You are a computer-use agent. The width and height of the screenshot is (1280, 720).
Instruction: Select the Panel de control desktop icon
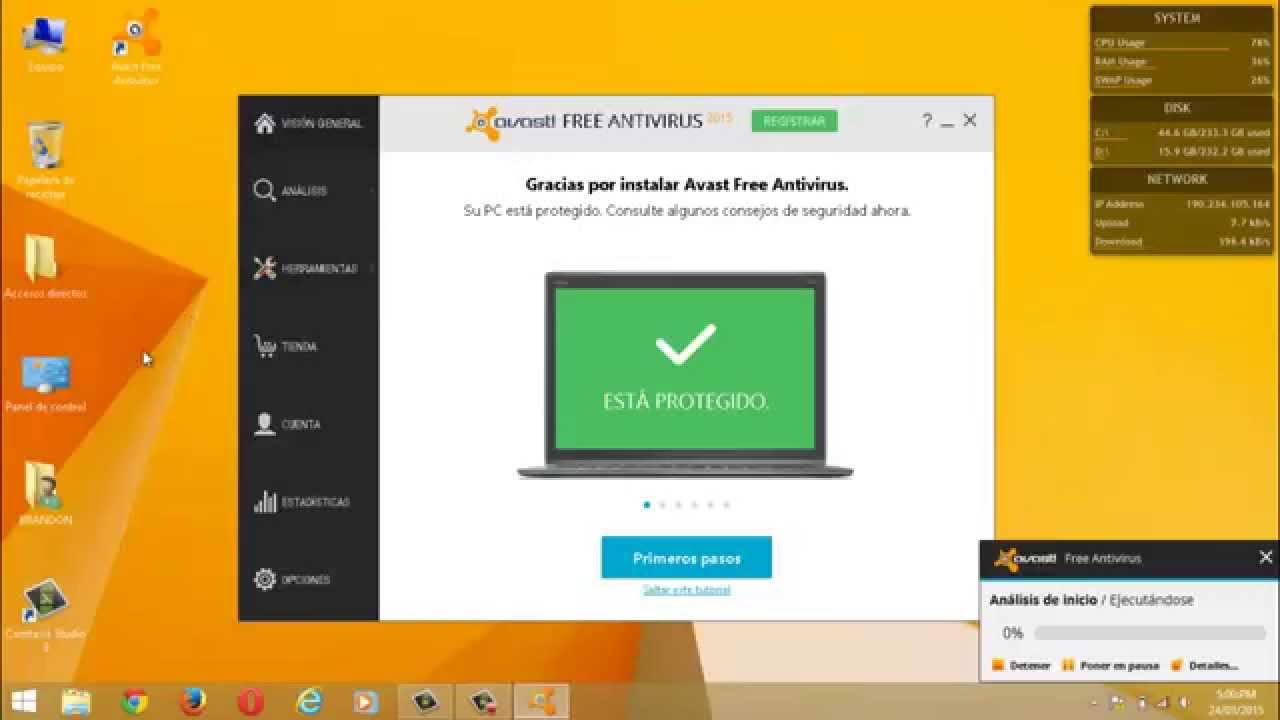coord(45,383)
